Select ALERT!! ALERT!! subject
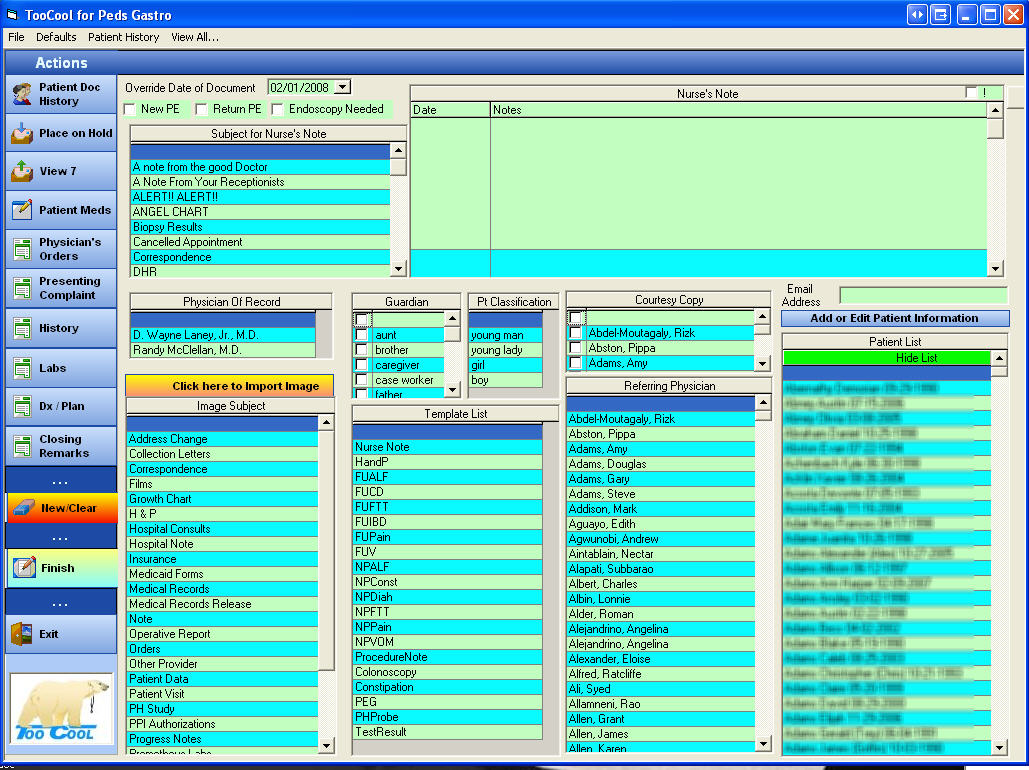This screenshot has height=770, width=1029. click(x=260, y=197)
